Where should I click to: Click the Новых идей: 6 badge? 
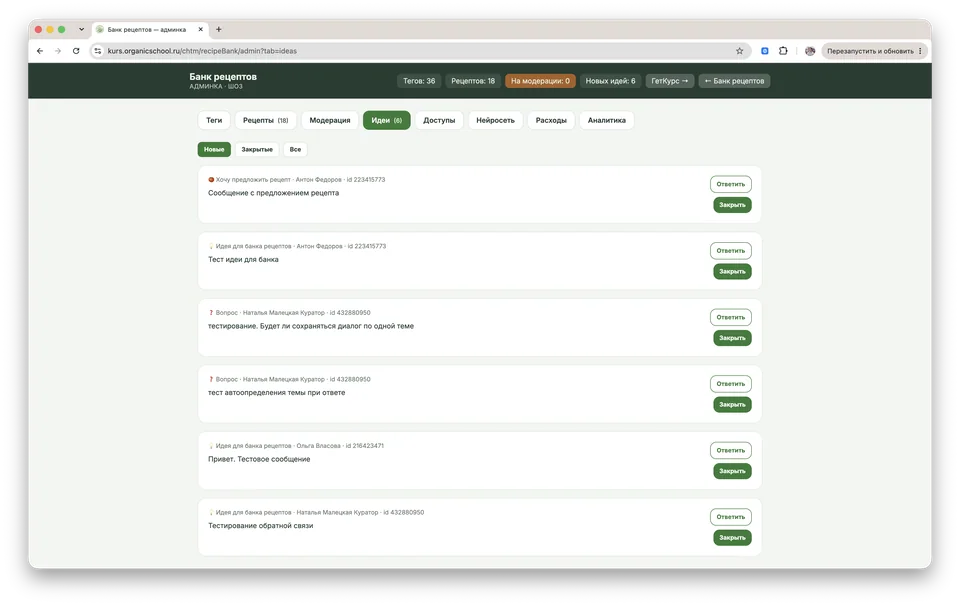pos(610,81)
